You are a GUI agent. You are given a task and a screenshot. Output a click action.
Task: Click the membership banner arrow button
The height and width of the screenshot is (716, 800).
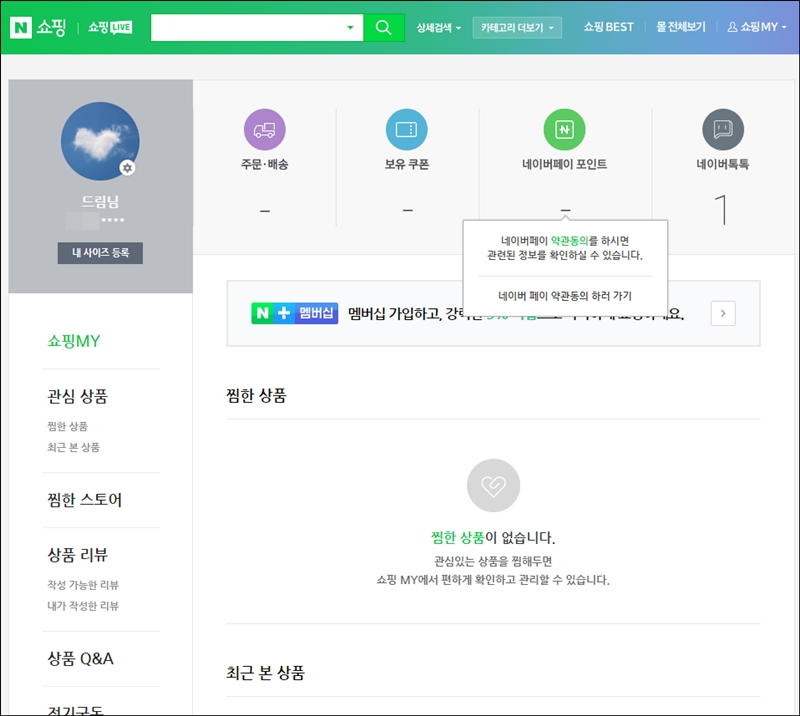click(723, 313)
